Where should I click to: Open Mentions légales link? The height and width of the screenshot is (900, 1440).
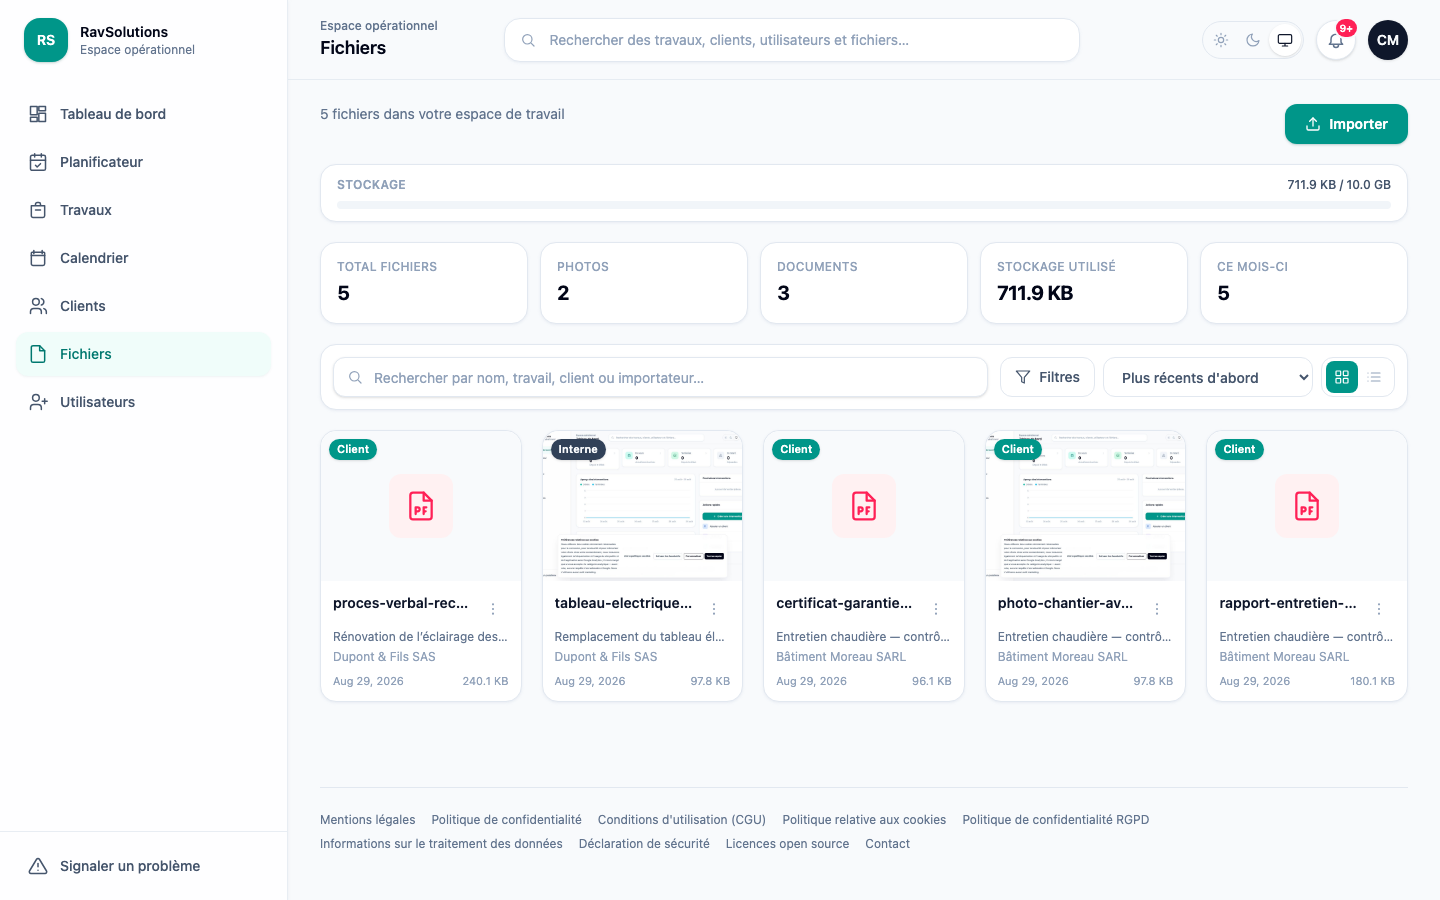click(x=367, y=820)
